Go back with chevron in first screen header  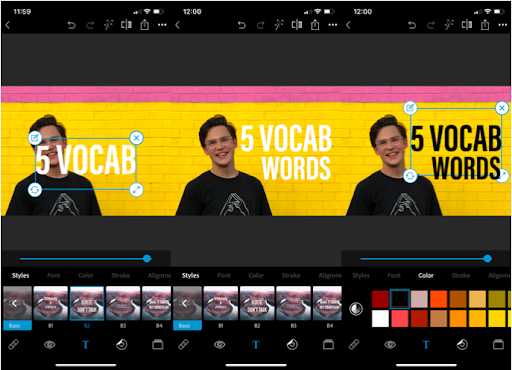click(8, 25)
